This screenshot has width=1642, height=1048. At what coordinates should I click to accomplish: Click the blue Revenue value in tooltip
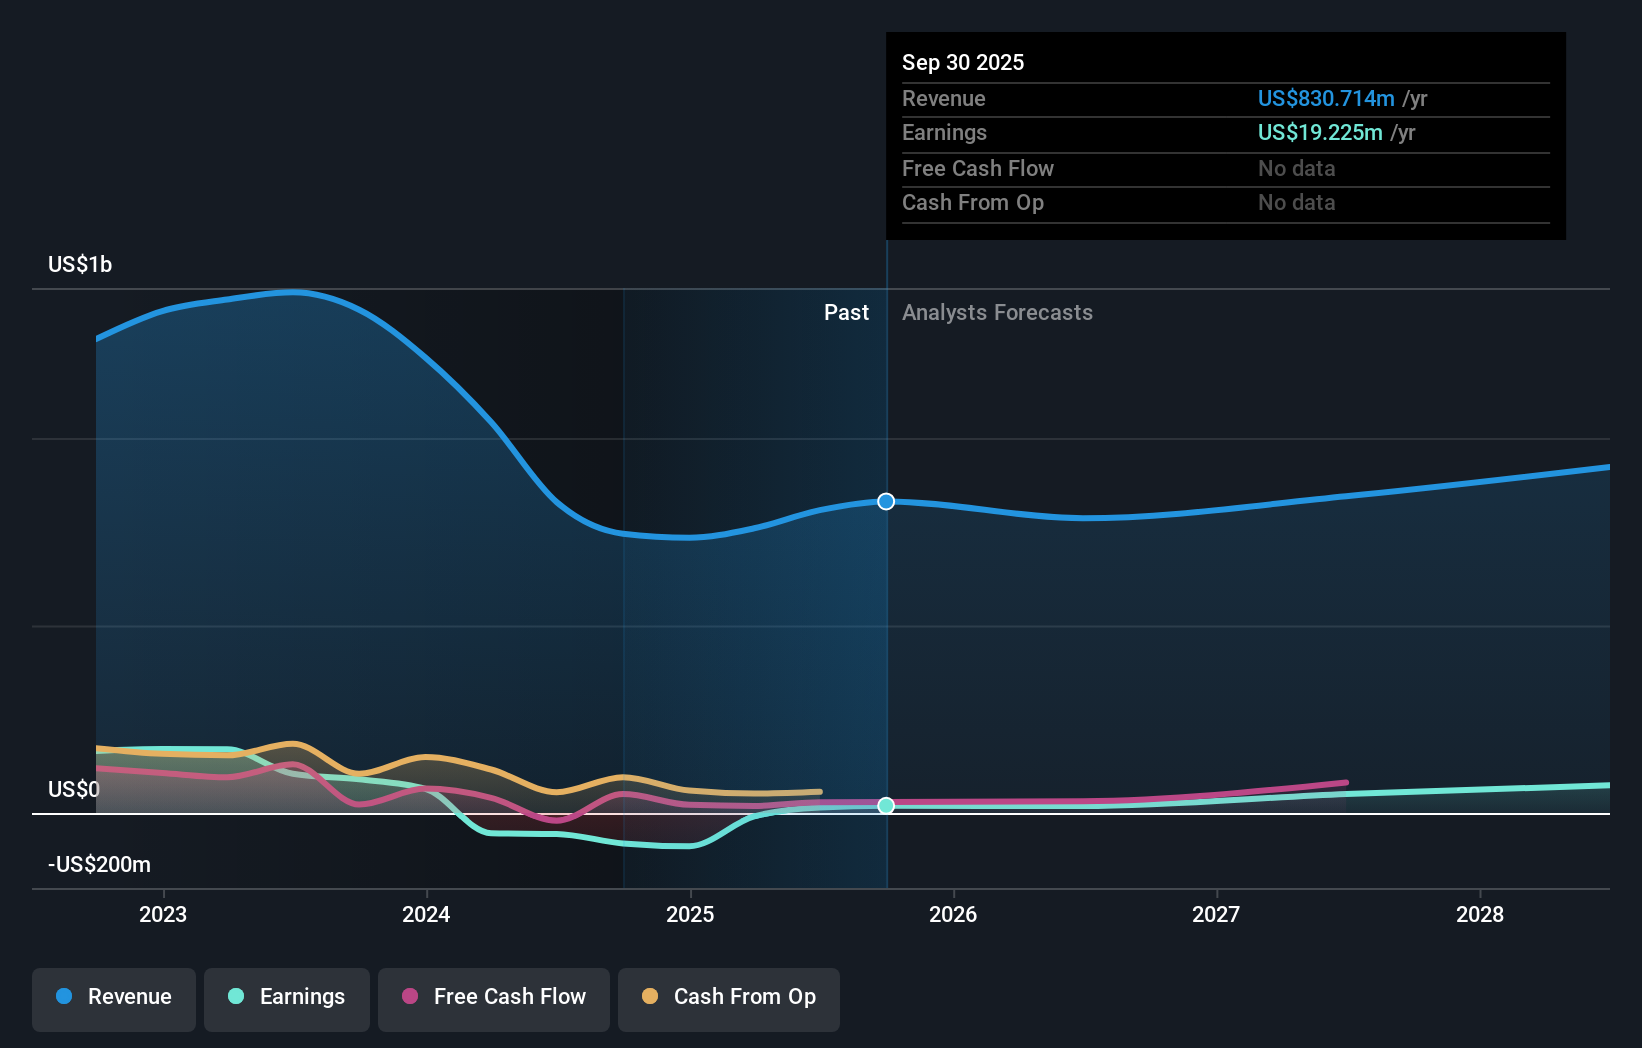[1327, 99]
